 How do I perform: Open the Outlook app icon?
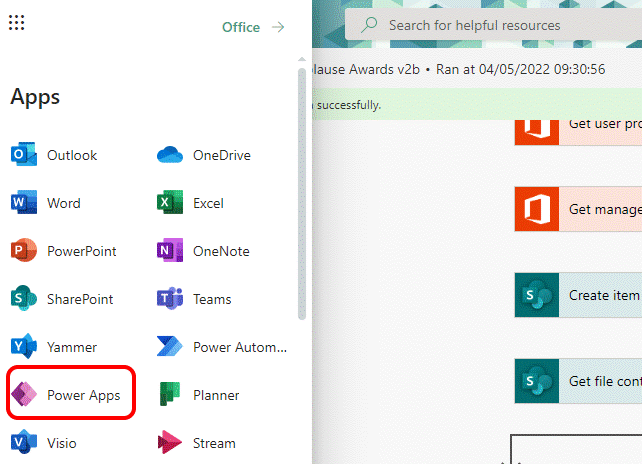click(24, 155)
